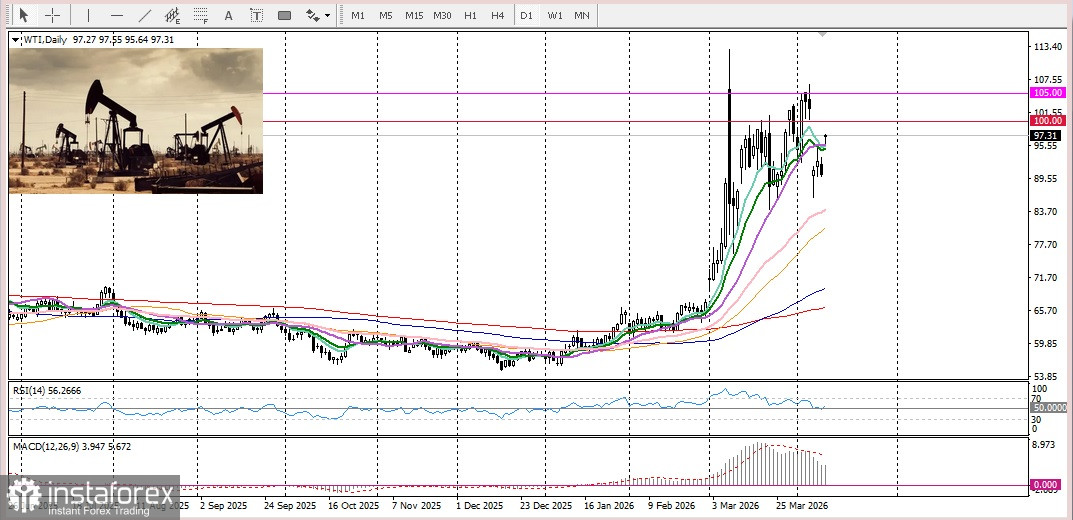This screenshot has height=520, width=1073.
Task: Select the trendline drawing tool
Action: coord(145,15)
